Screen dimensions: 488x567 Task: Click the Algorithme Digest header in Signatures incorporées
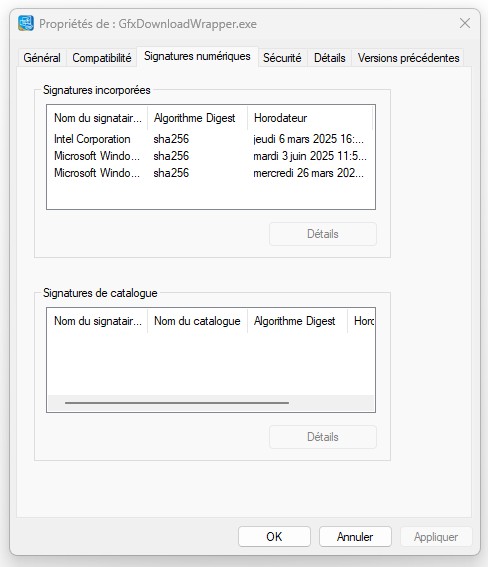(197, 118)
